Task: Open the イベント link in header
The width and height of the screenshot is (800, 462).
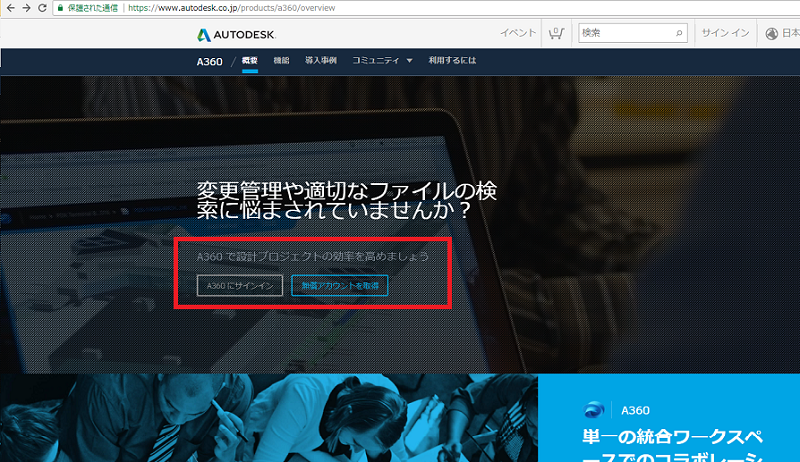Action: [518, 33]
